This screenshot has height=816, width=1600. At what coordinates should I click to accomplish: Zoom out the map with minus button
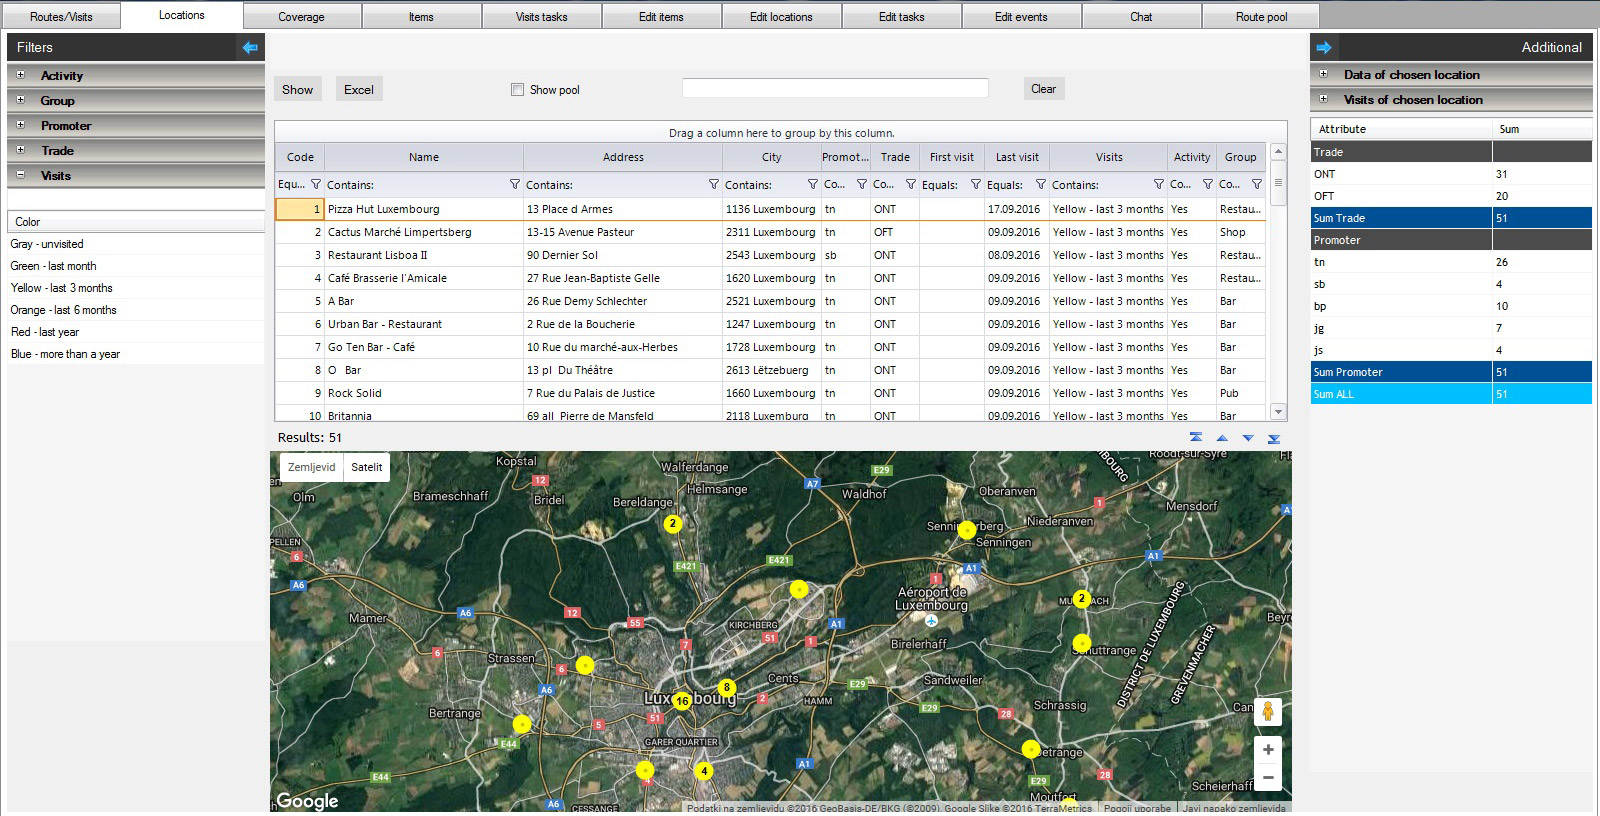[x=1267, y=777]
